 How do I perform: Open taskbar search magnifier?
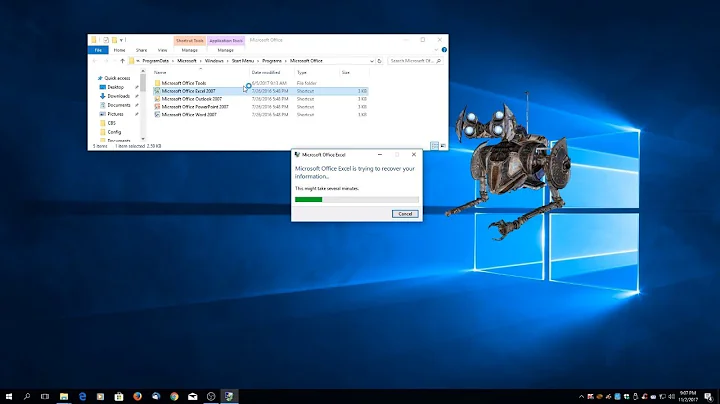click(27, 396)
